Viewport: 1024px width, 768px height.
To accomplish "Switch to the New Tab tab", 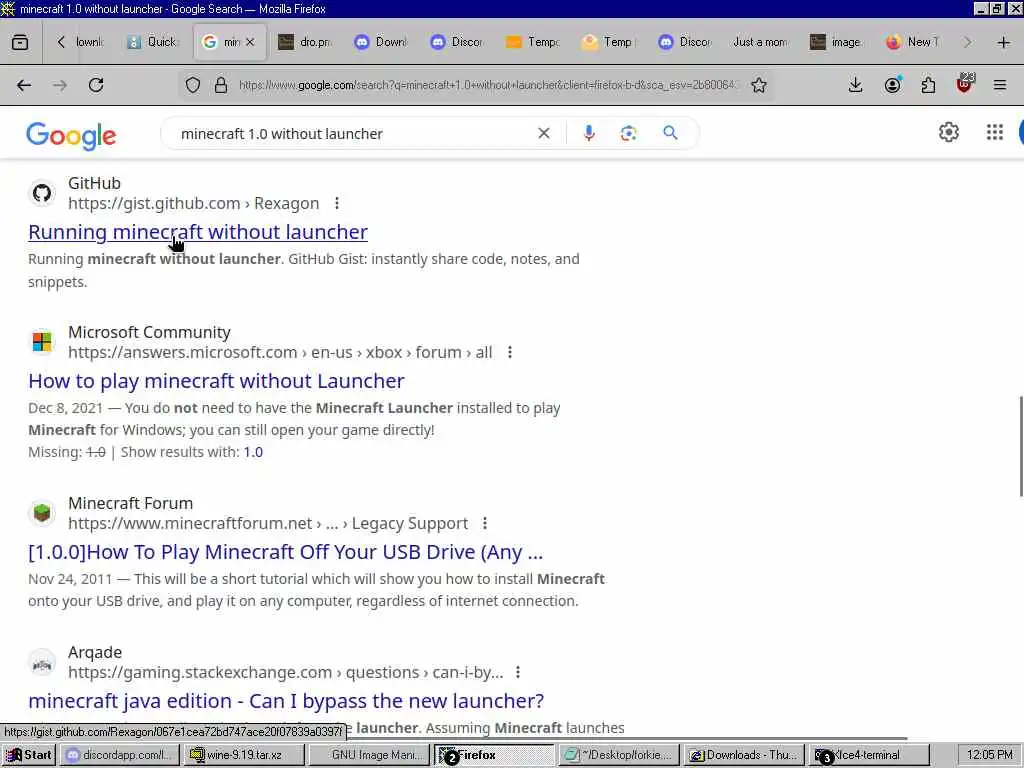I will pos(912,42).
